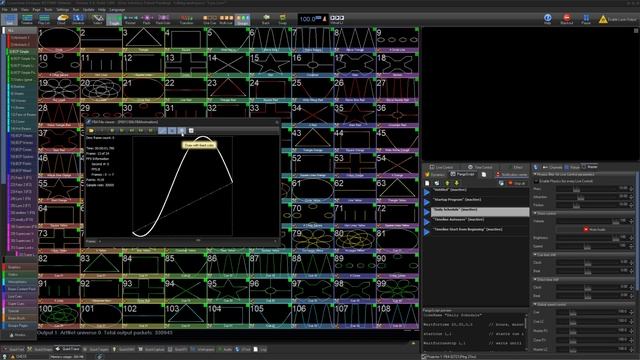Click the Brightness value stepper arrows
Screen dimensions: 640x360
[631, 237]
